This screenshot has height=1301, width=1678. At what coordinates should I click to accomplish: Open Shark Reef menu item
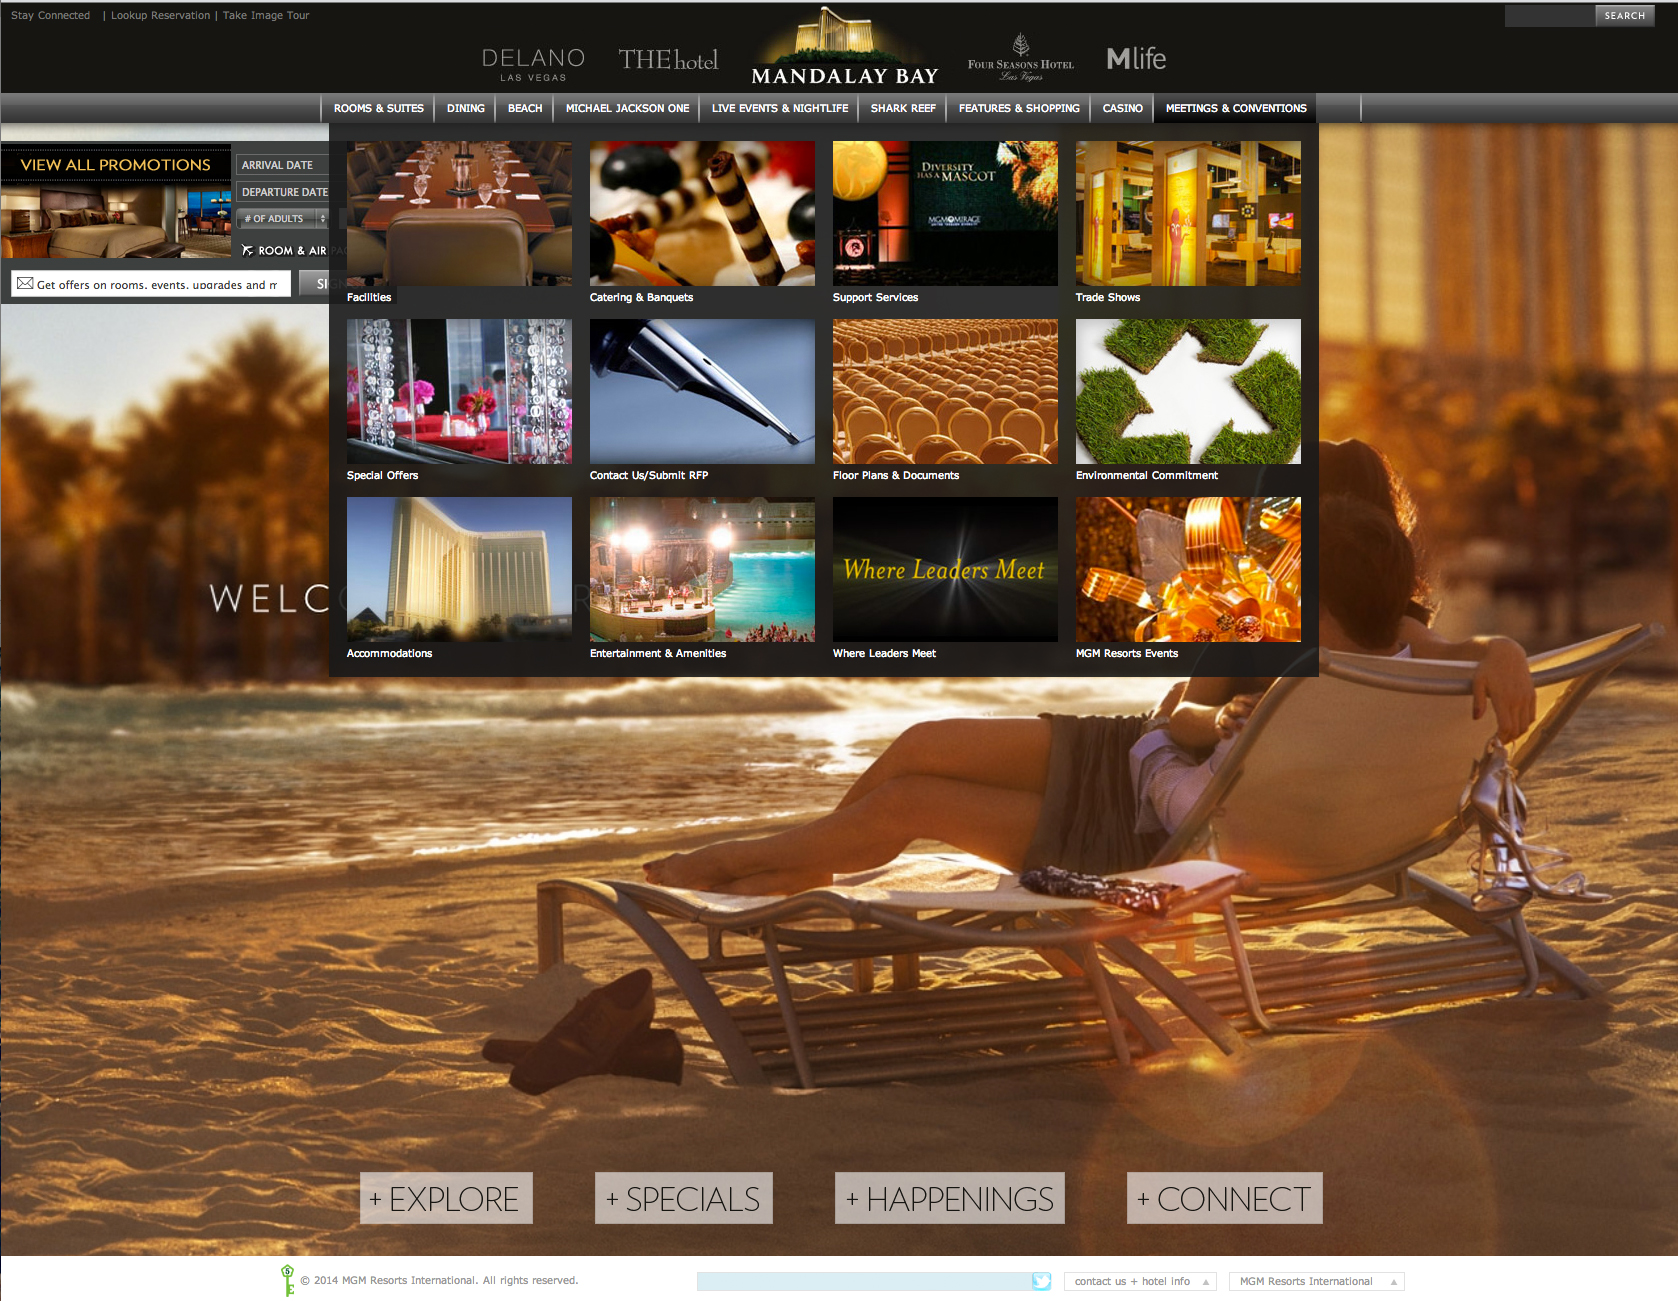(903, 108)
